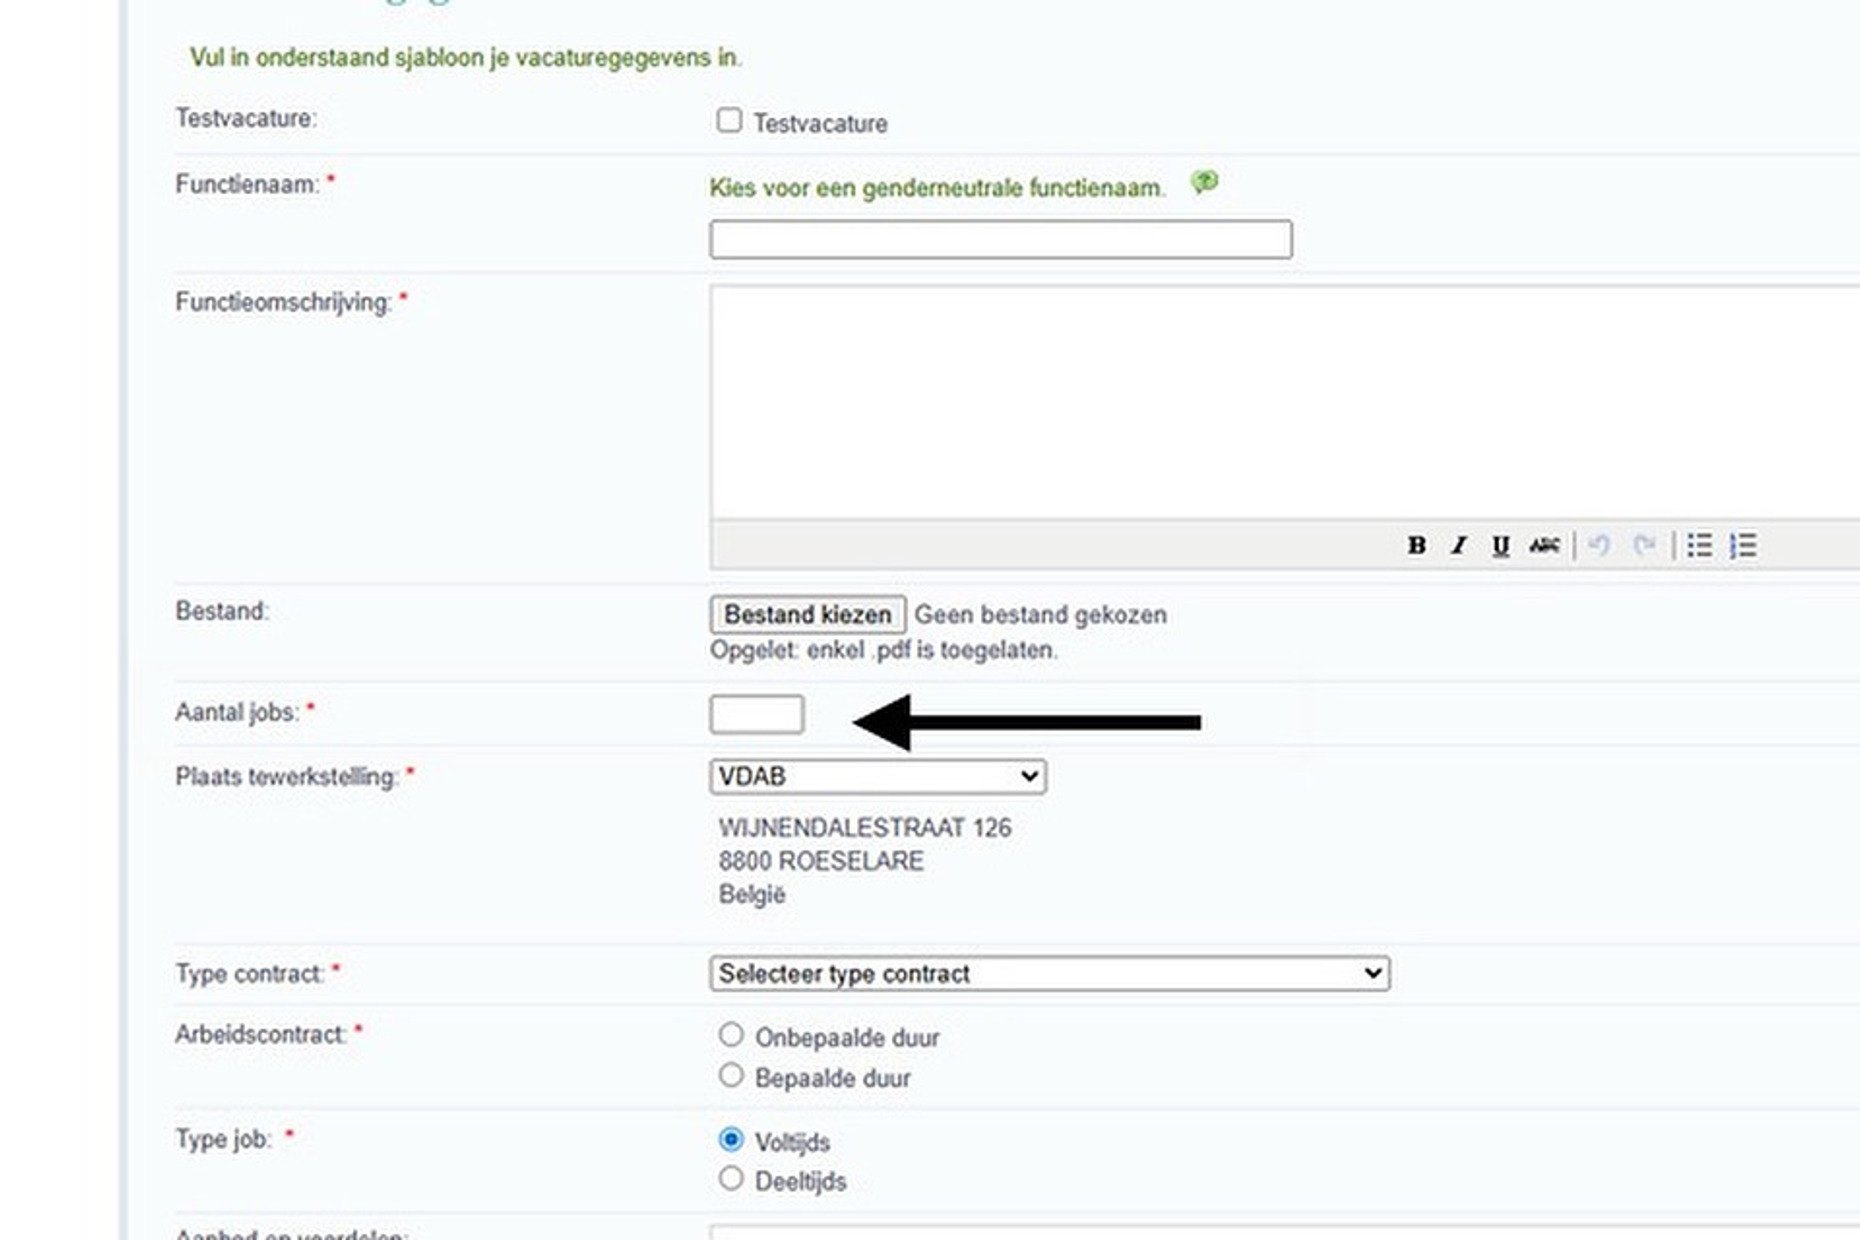Screen dimensions: 1860x1240
Task: Open the Plaats tewerkstelling VDAB dropdown
Action: click(877, 777)
